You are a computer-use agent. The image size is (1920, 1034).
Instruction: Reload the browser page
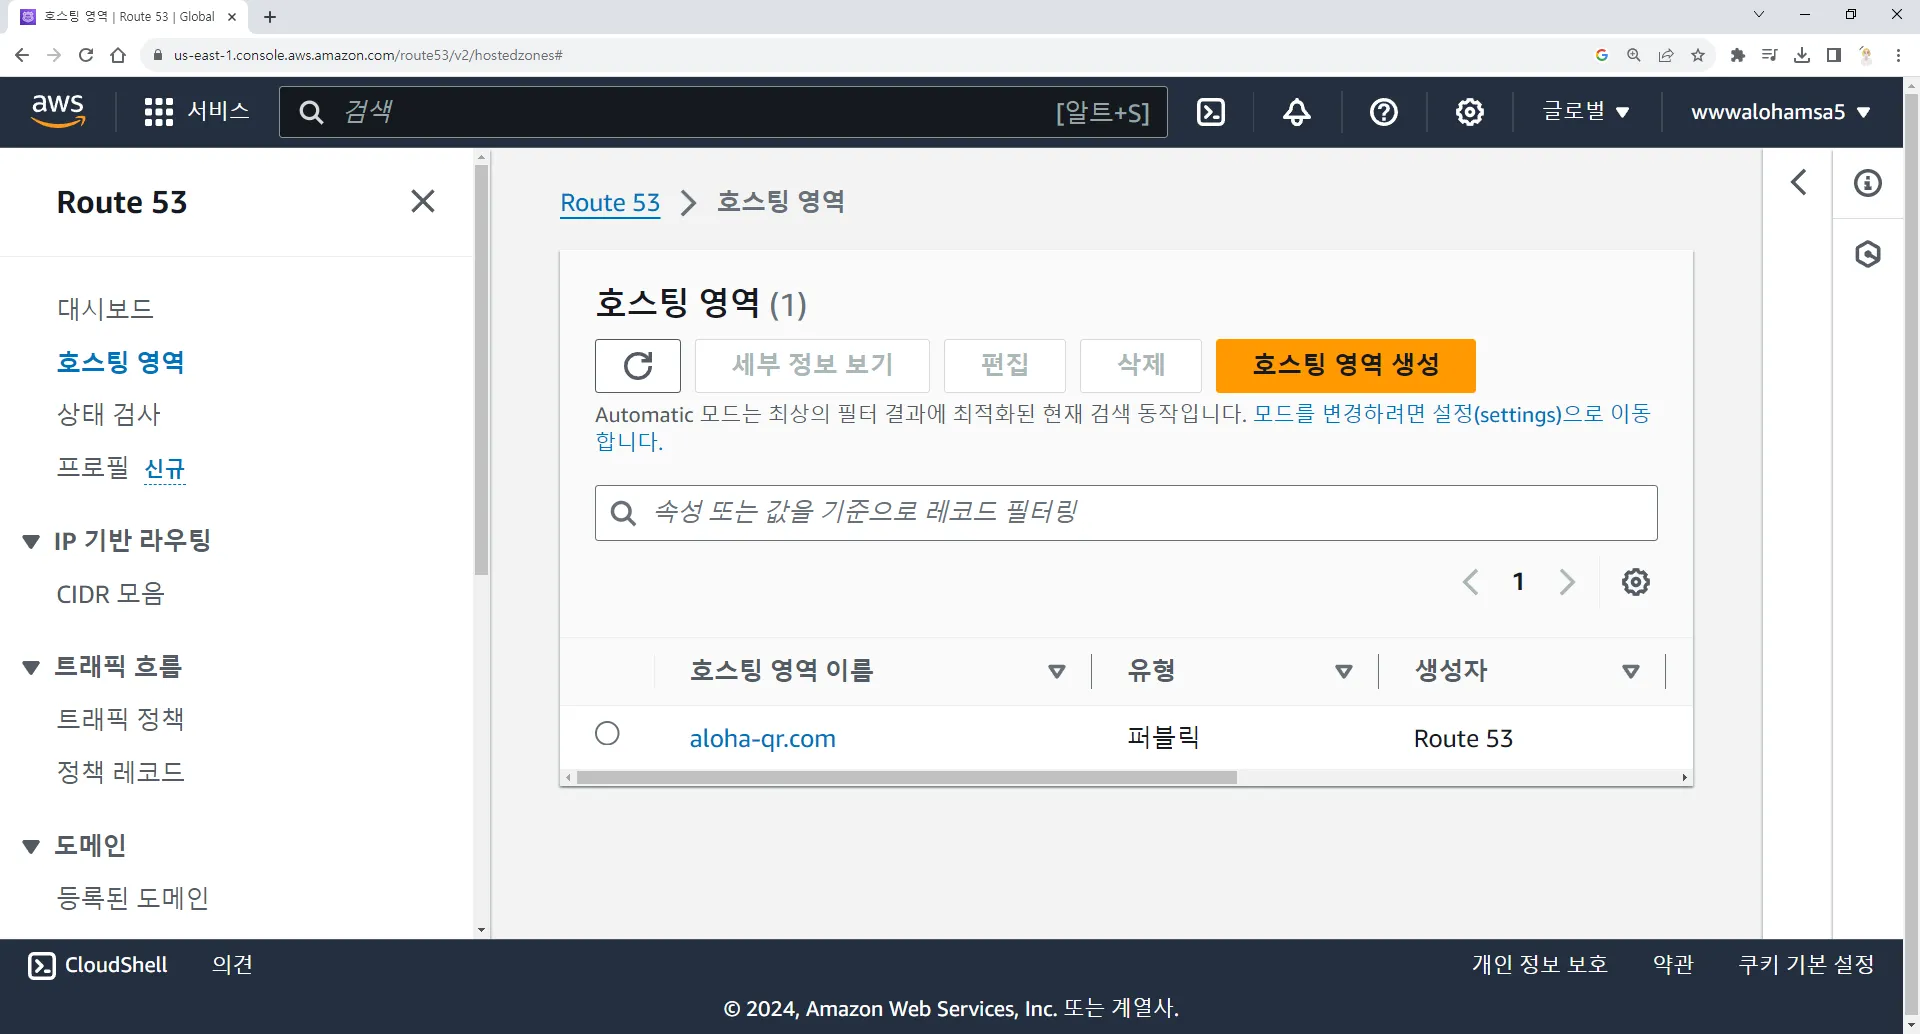pos(86,55)
